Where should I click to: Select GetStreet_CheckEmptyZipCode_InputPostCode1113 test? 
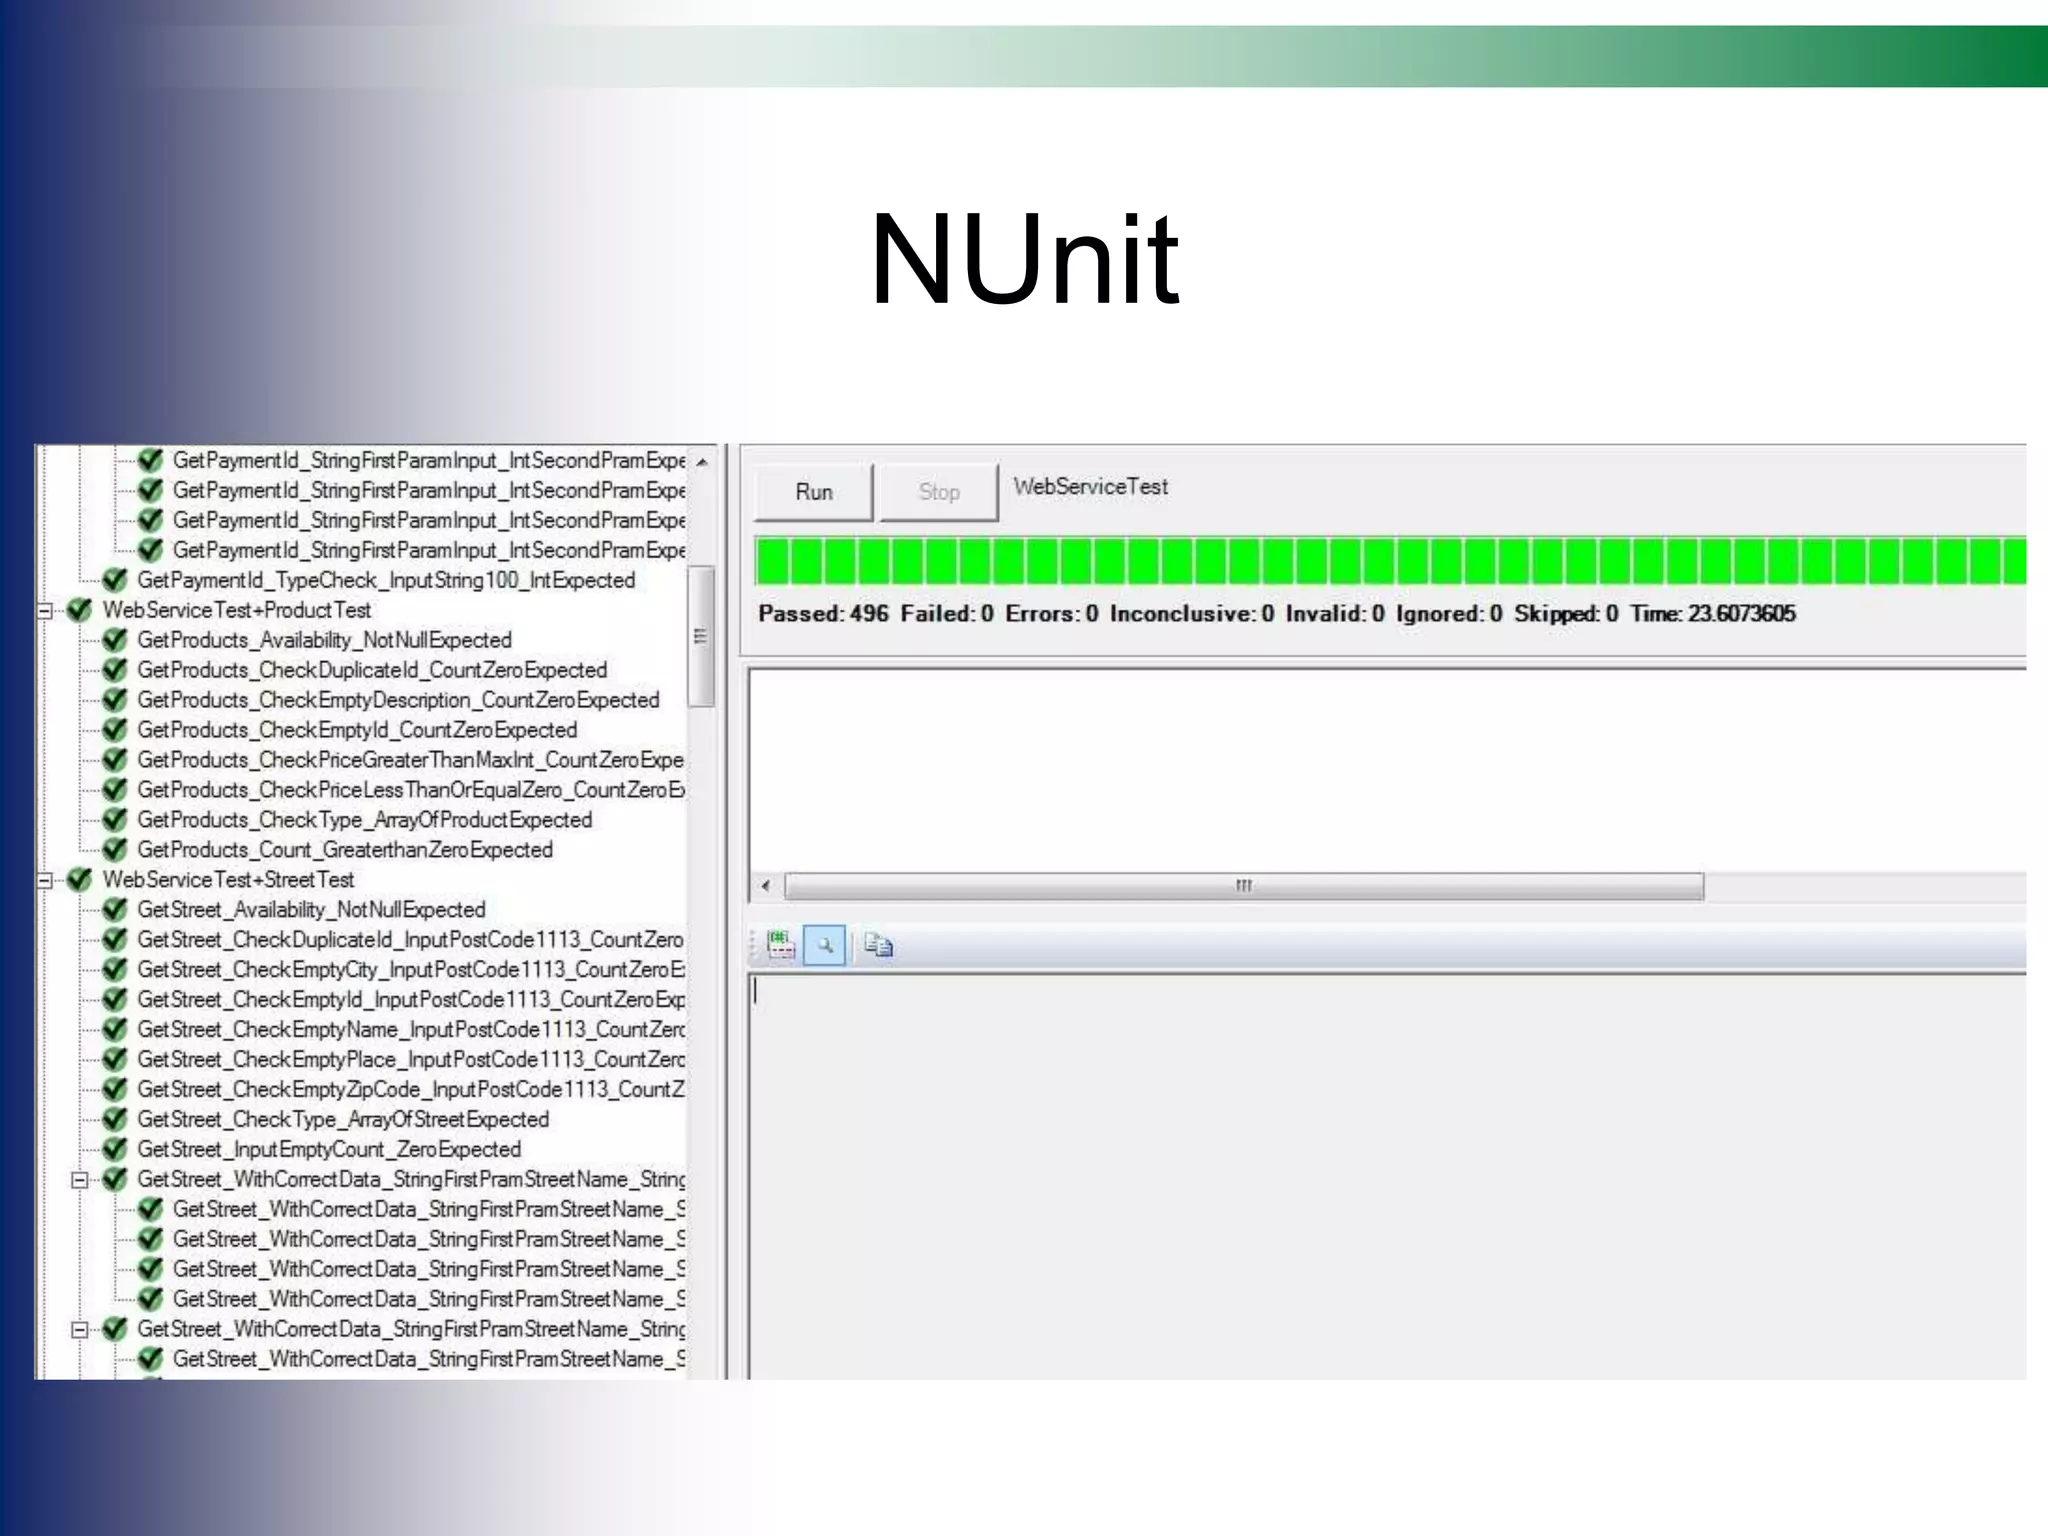411,1091
